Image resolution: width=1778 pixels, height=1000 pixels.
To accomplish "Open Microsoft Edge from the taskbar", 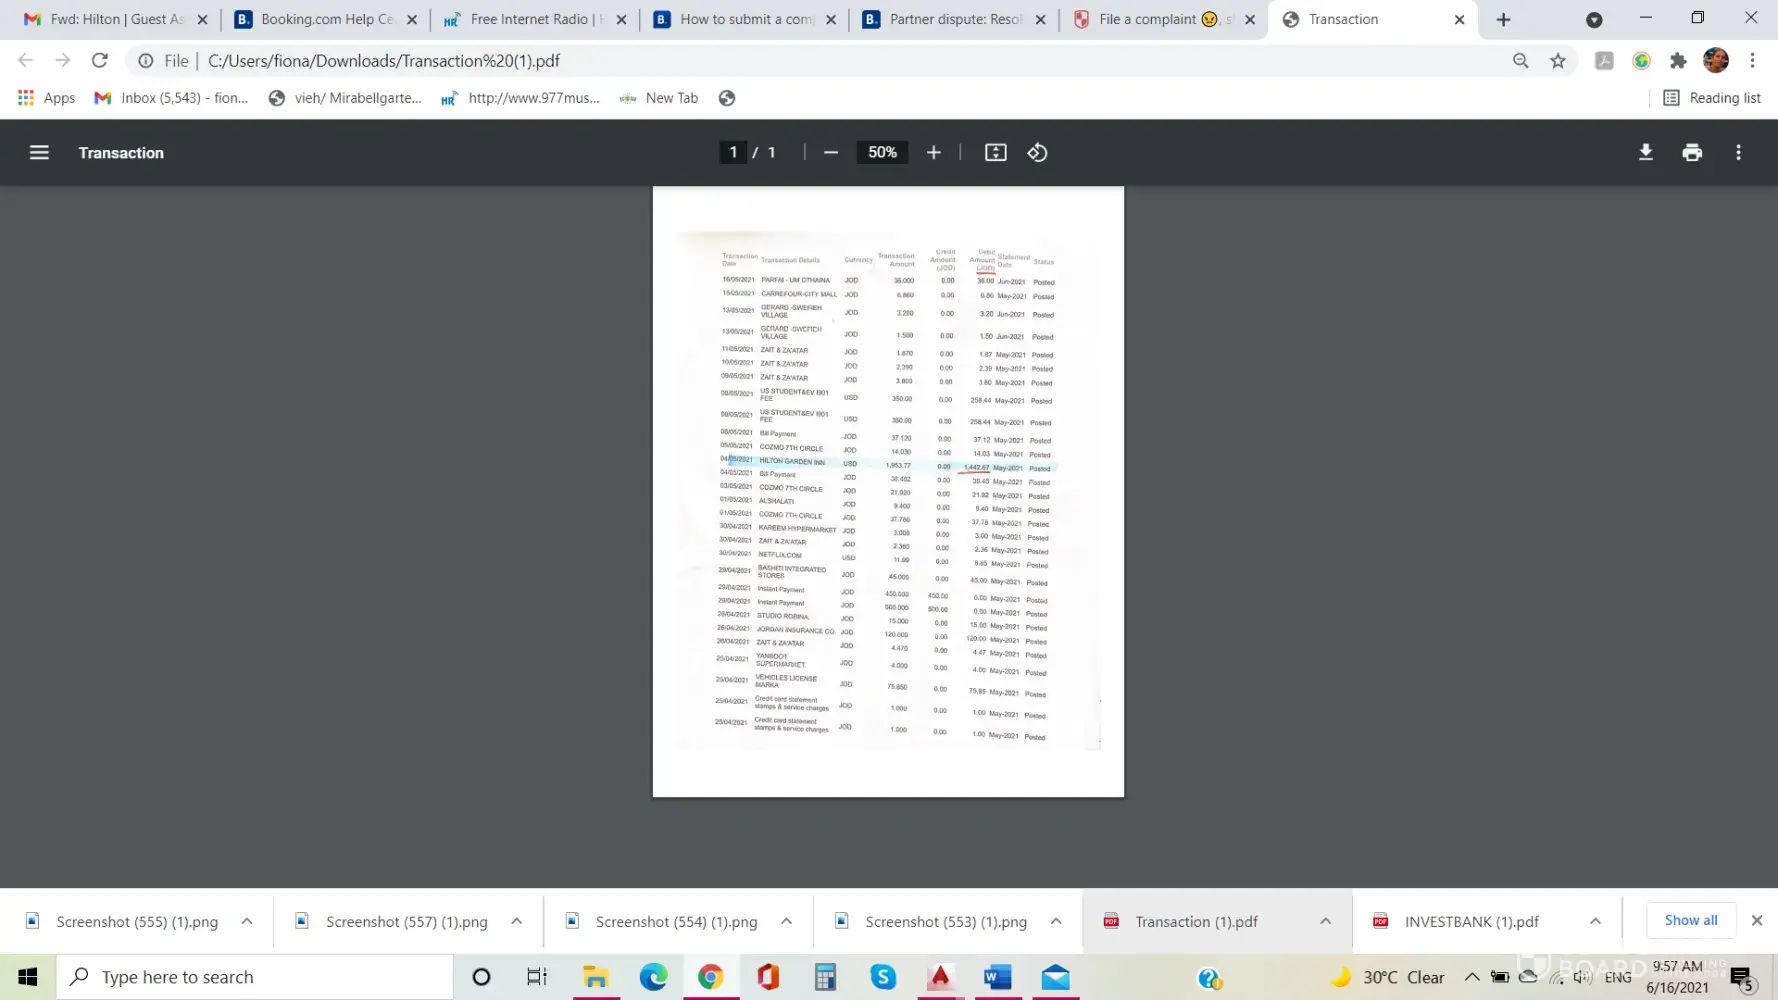I will [653, 977].
